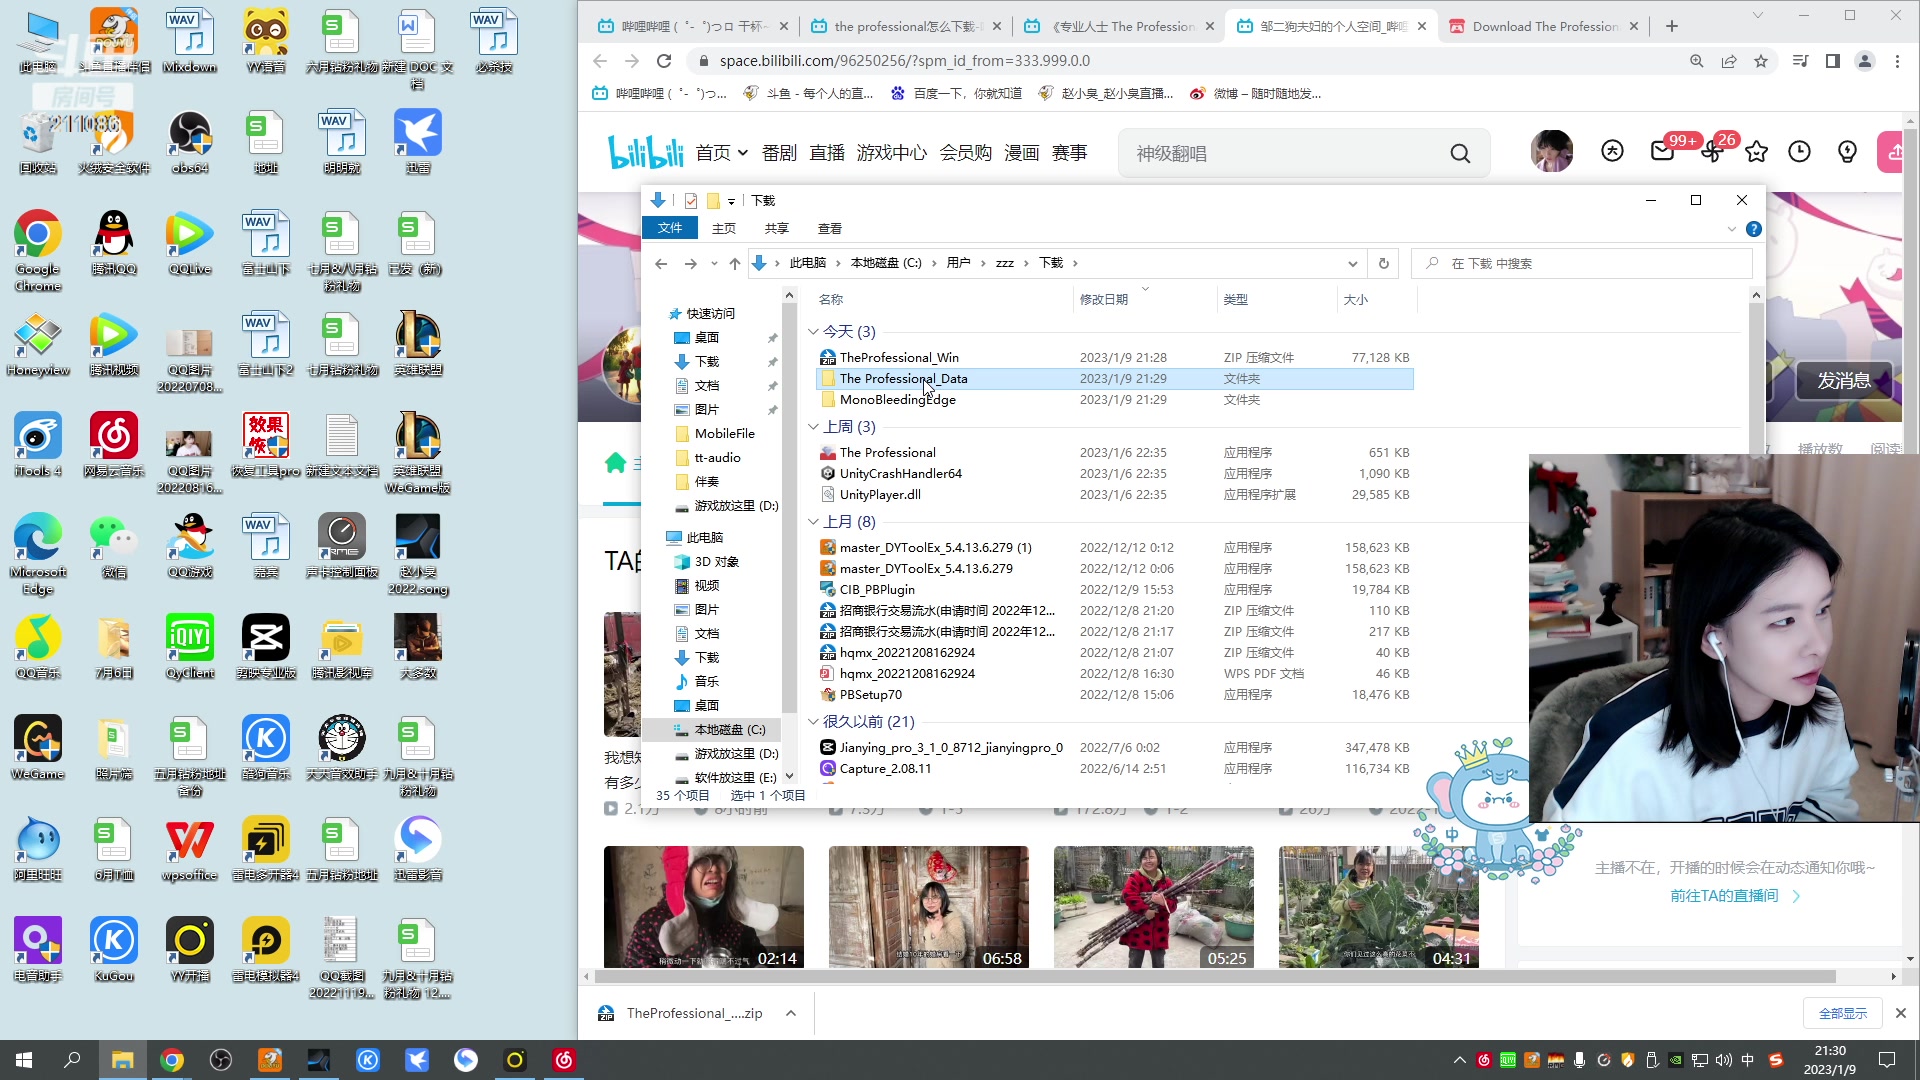Select MonoBleedingEdge folder
Screen dimensions: 1920x1080
(1115, 400)
